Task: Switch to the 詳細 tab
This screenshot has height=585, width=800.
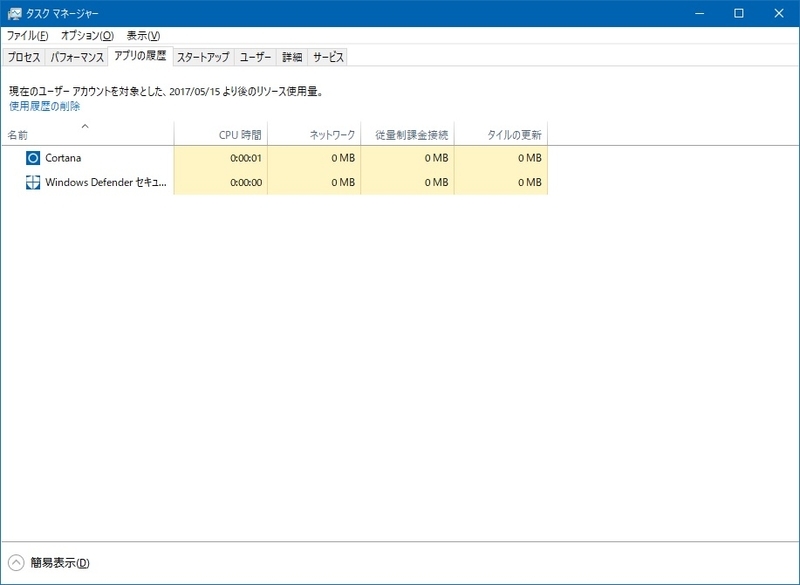Action: [292, 57]
